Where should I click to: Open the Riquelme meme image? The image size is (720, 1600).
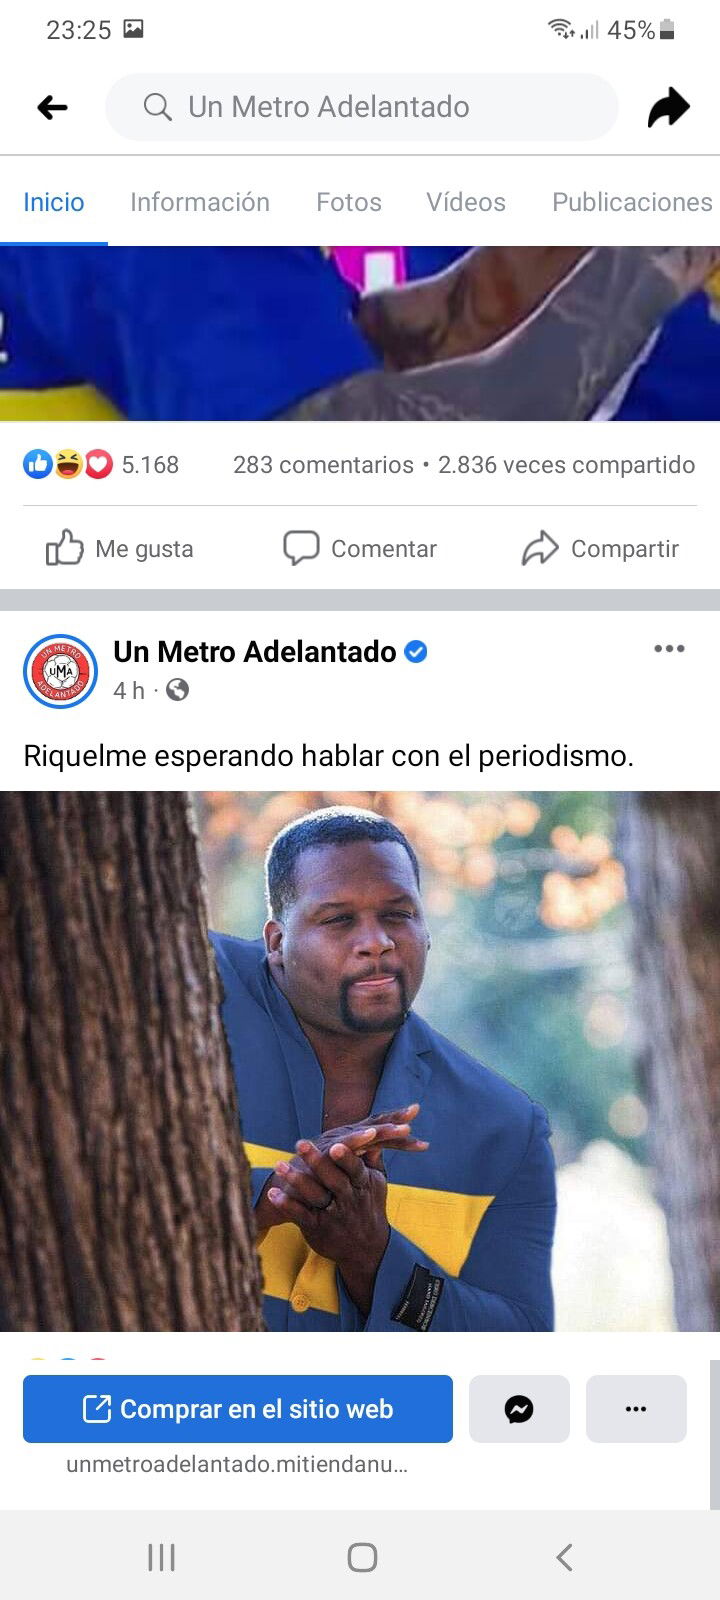(360, 1061)
